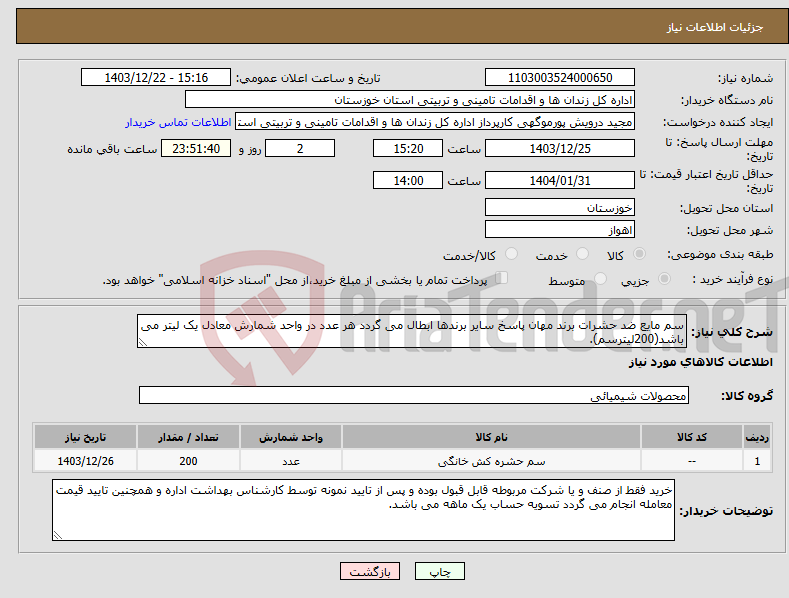The image size is (789, 598).
Task: Click the quantity cell 200
Action: point(188,461)
